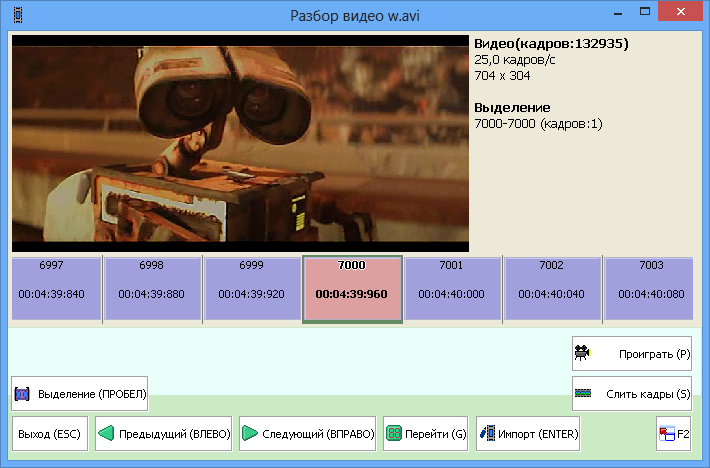
Task: Click the '25,0 кадров/с' text
Action: pyautogui.click(x=514, y=60)
